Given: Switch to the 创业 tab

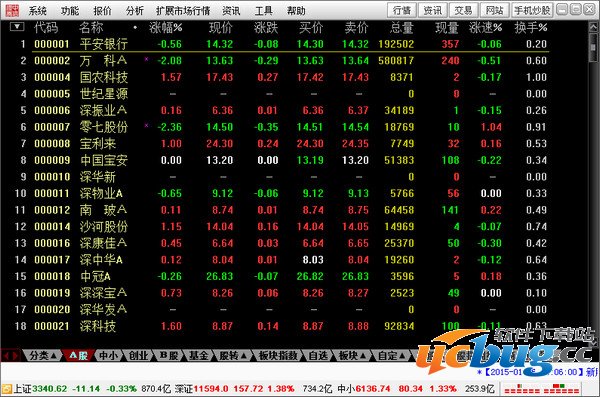Looking at the screenshot, I should pyautogui.click(x=138, y=356).
